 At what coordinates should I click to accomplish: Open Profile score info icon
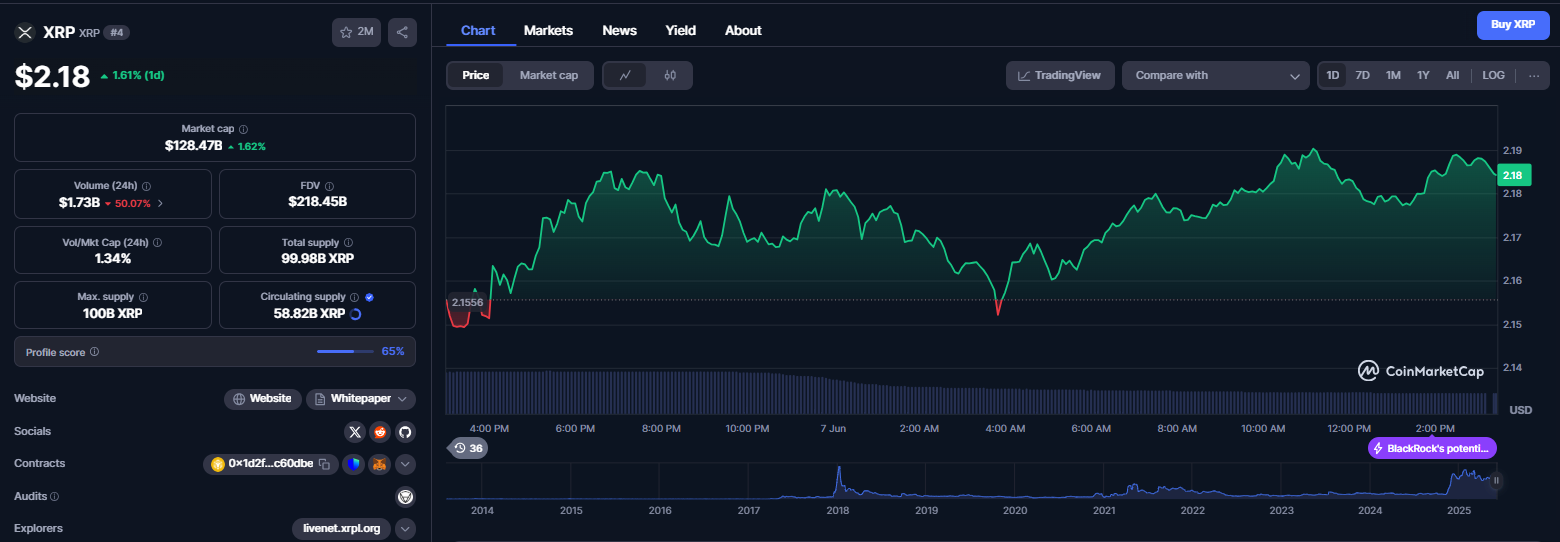(94, 352)
